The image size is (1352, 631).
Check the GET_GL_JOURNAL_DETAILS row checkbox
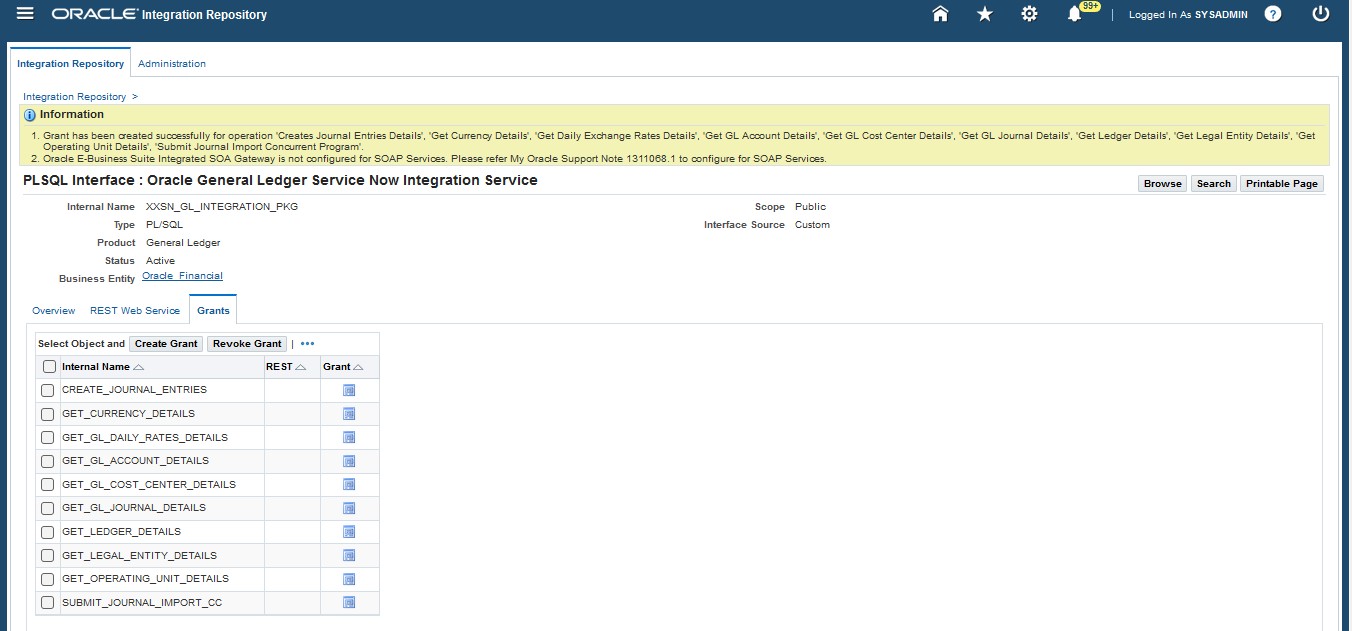click(x=47, y=508)
